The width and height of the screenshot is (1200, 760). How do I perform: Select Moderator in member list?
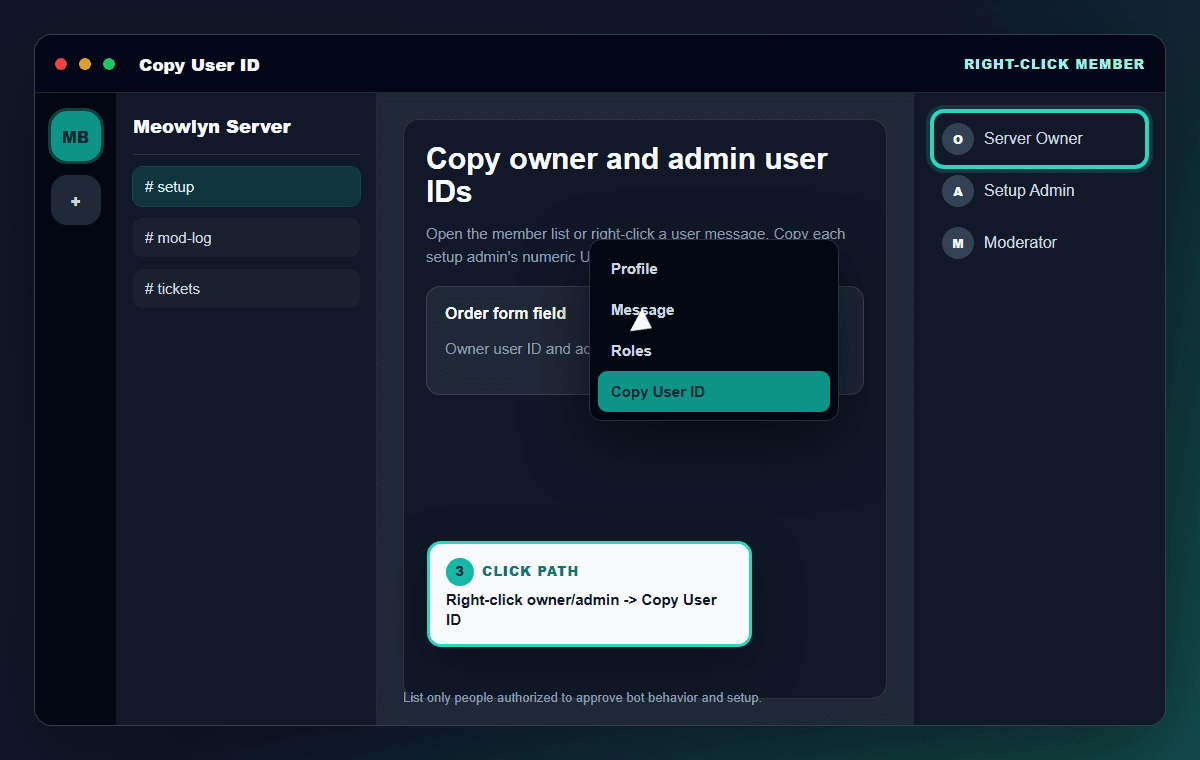click(x=1040, y=243)
